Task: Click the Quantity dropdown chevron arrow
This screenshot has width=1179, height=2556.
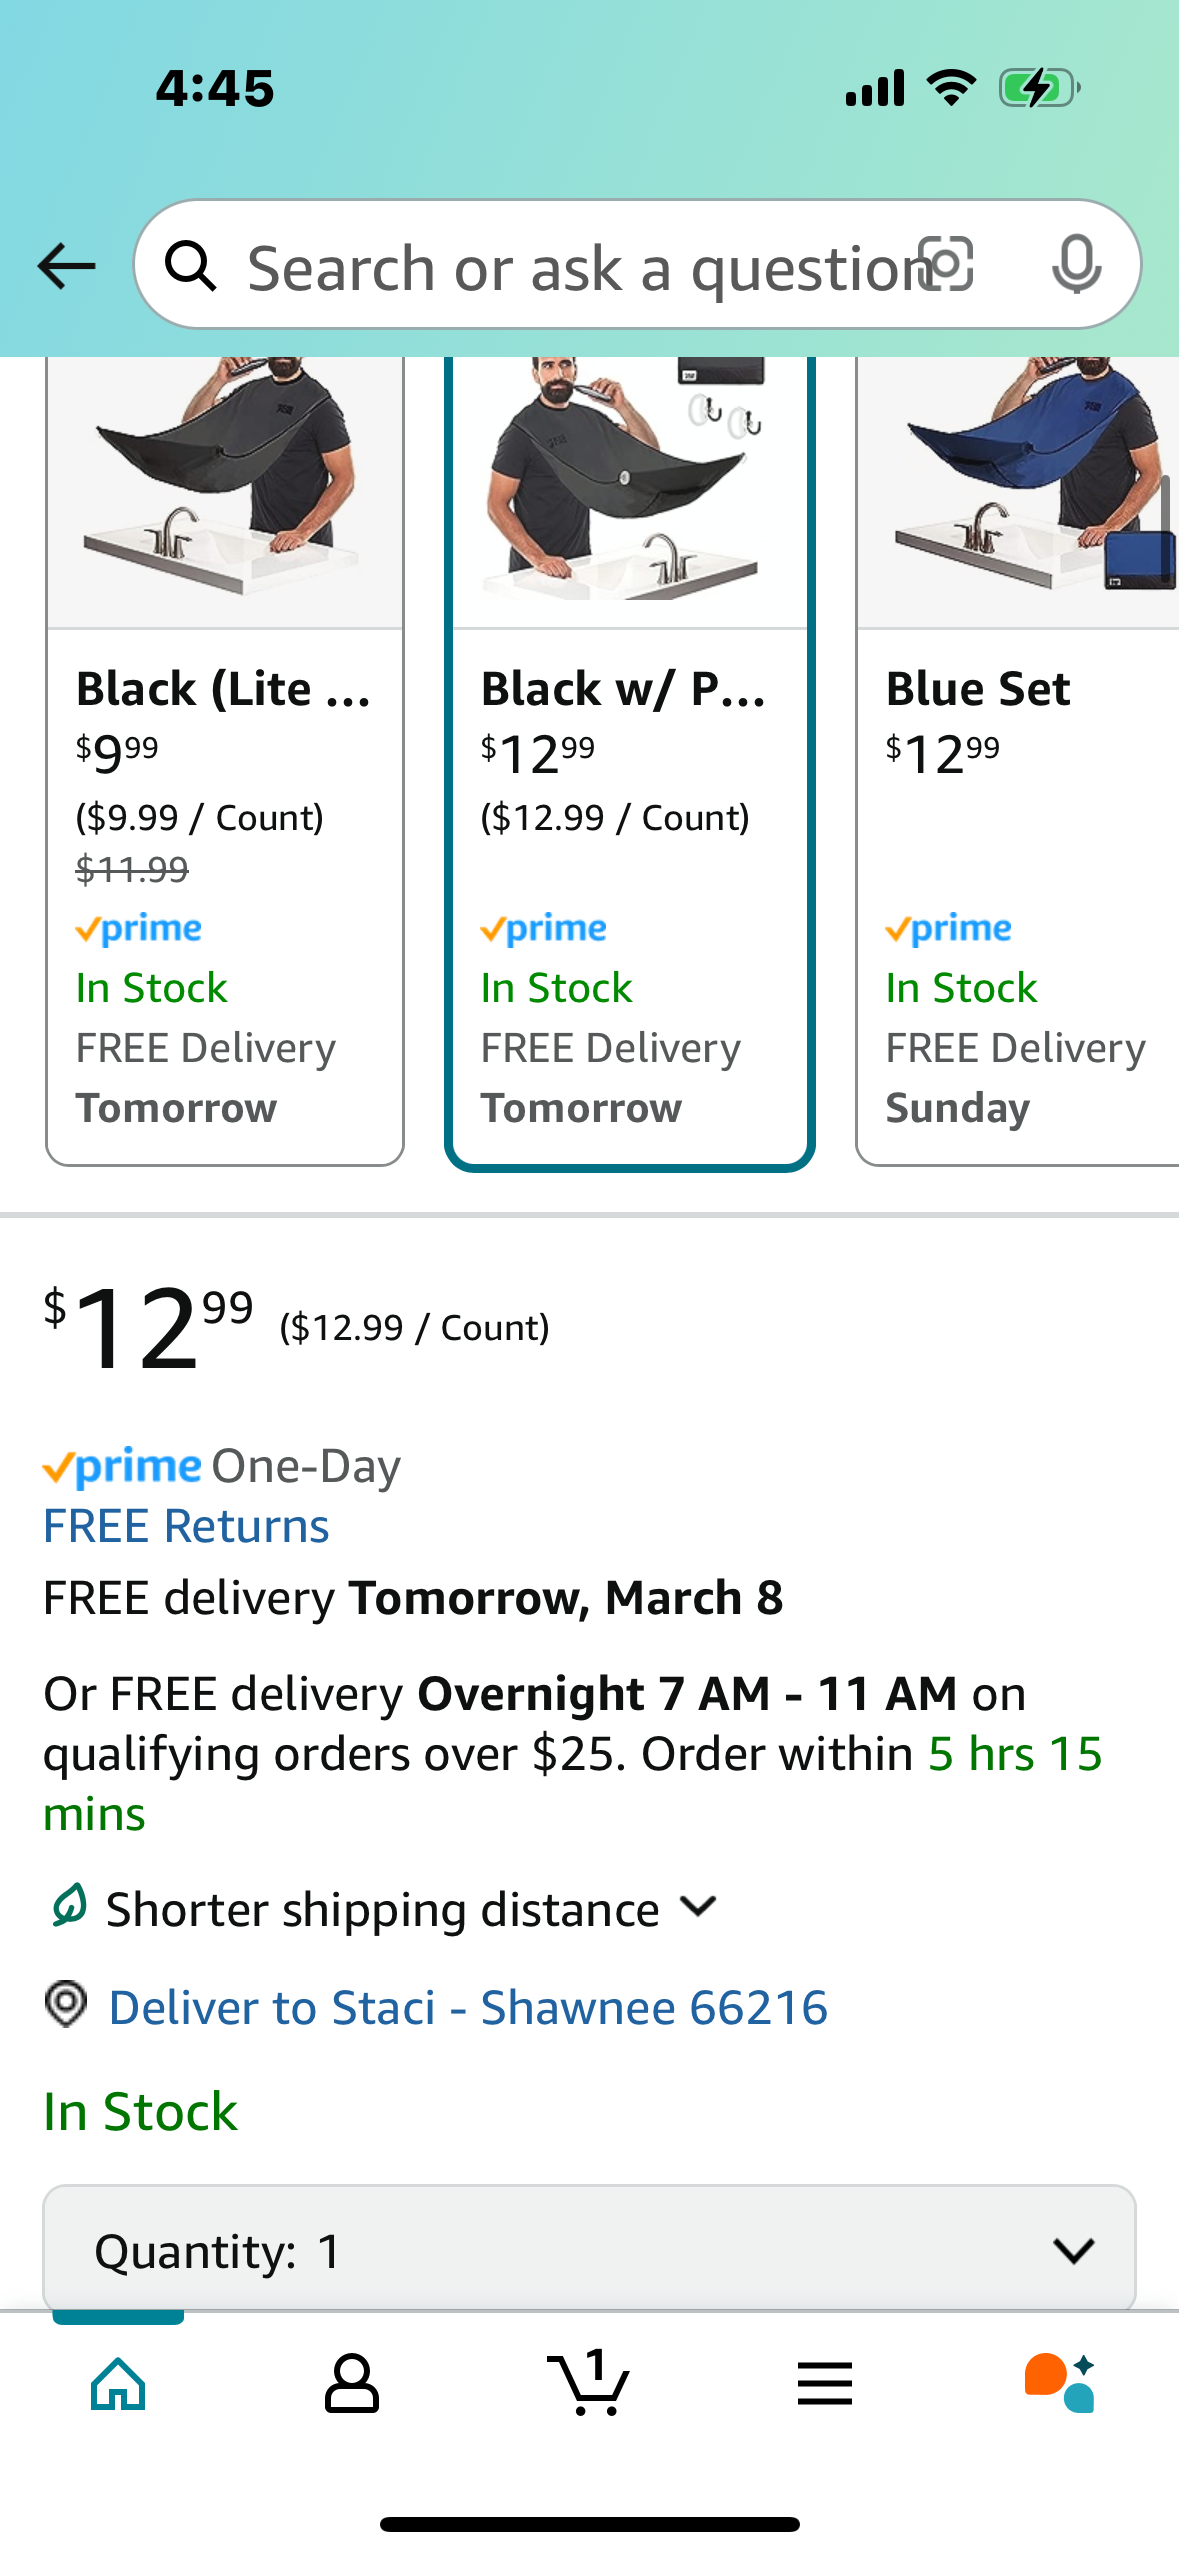Action: tap(1074, 2251)
